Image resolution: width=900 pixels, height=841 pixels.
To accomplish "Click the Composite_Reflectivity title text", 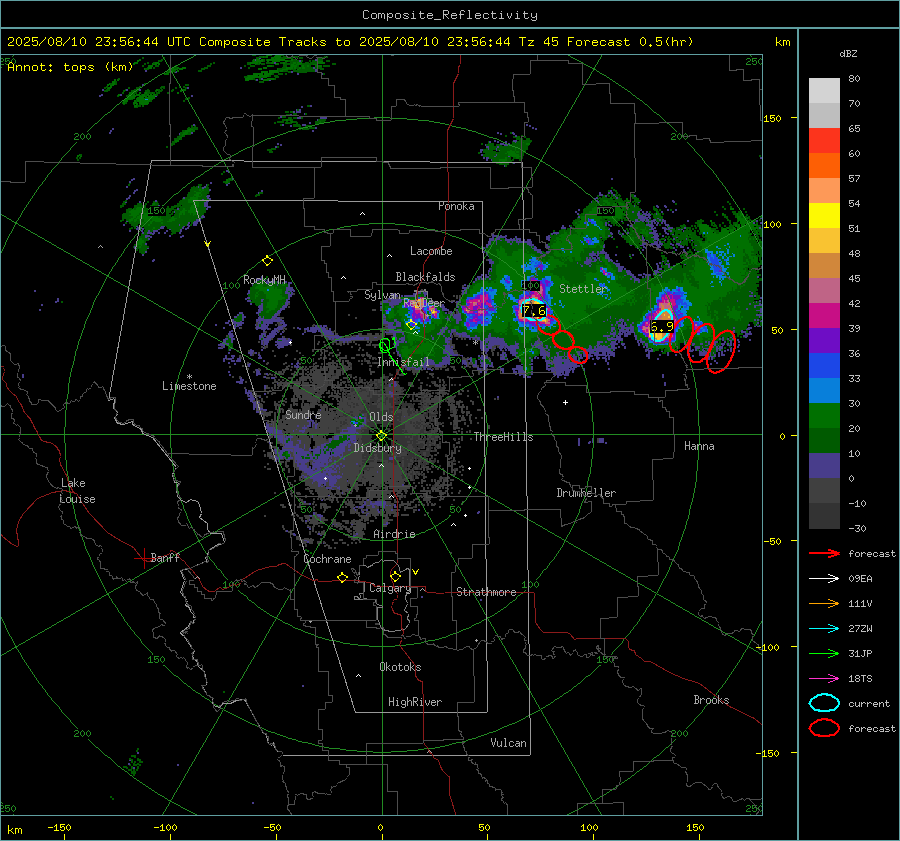I will (x=450, y=15).
